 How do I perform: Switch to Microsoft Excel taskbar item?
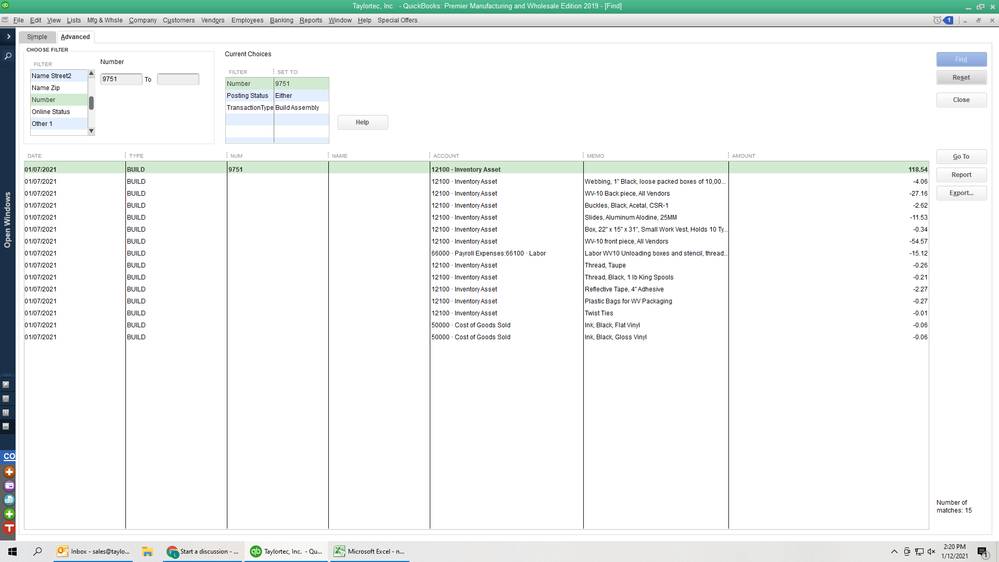tap(369, 551)
